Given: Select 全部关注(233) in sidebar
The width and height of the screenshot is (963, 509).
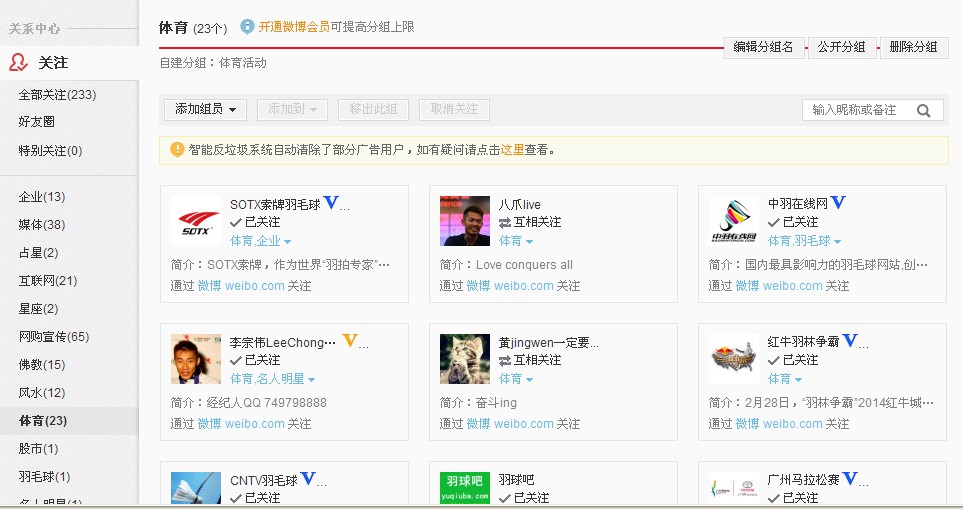Looking at the screenshot, I should [57, 95].
